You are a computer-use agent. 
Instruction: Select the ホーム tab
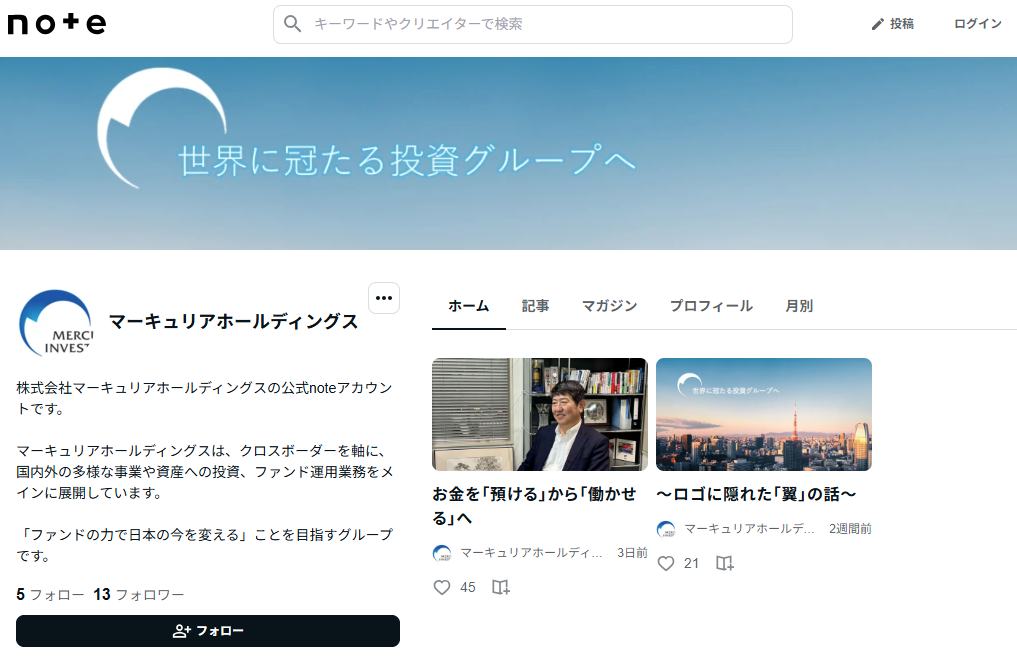tap(468, 306)
